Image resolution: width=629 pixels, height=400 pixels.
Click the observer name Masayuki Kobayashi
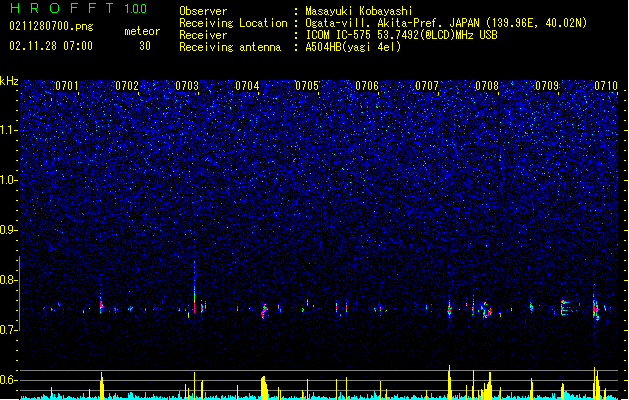[359, 11]
